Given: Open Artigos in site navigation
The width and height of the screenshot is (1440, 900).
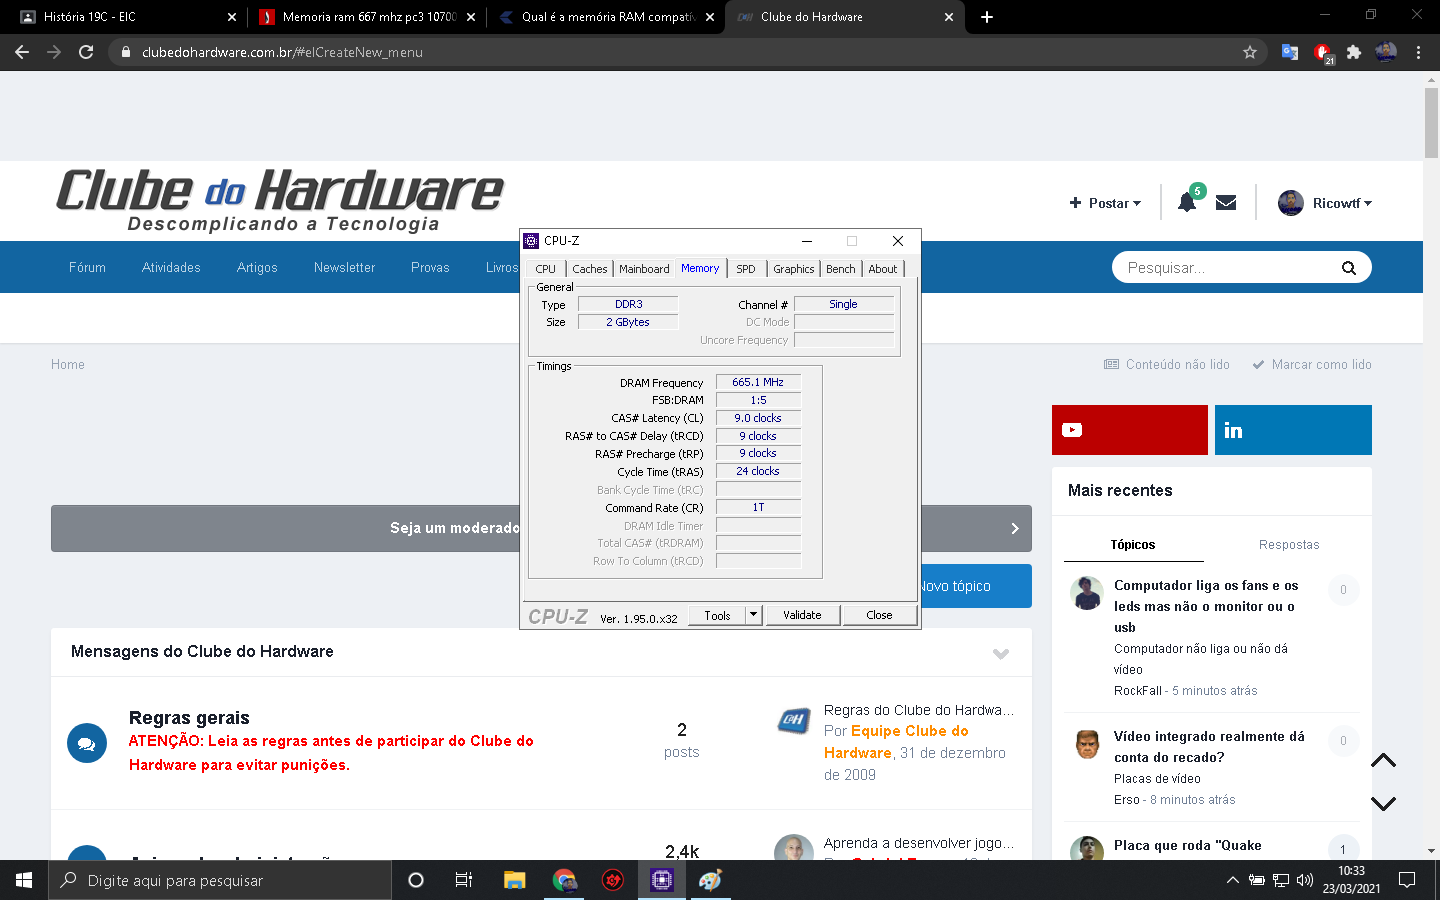Looking at the screenshot, I should (x=257, y=268).
